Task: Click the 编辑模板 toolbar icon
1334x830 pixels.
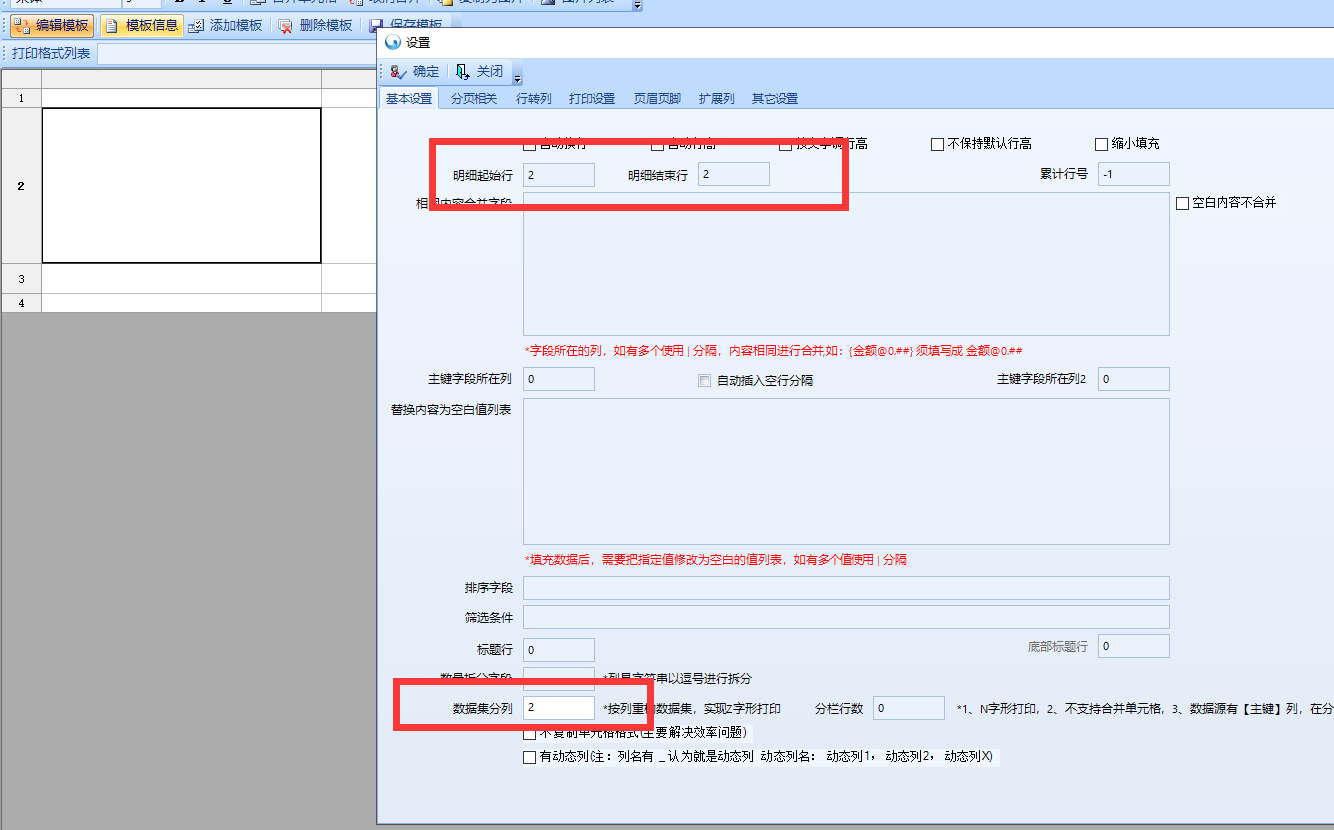Action: coord(22,26)
